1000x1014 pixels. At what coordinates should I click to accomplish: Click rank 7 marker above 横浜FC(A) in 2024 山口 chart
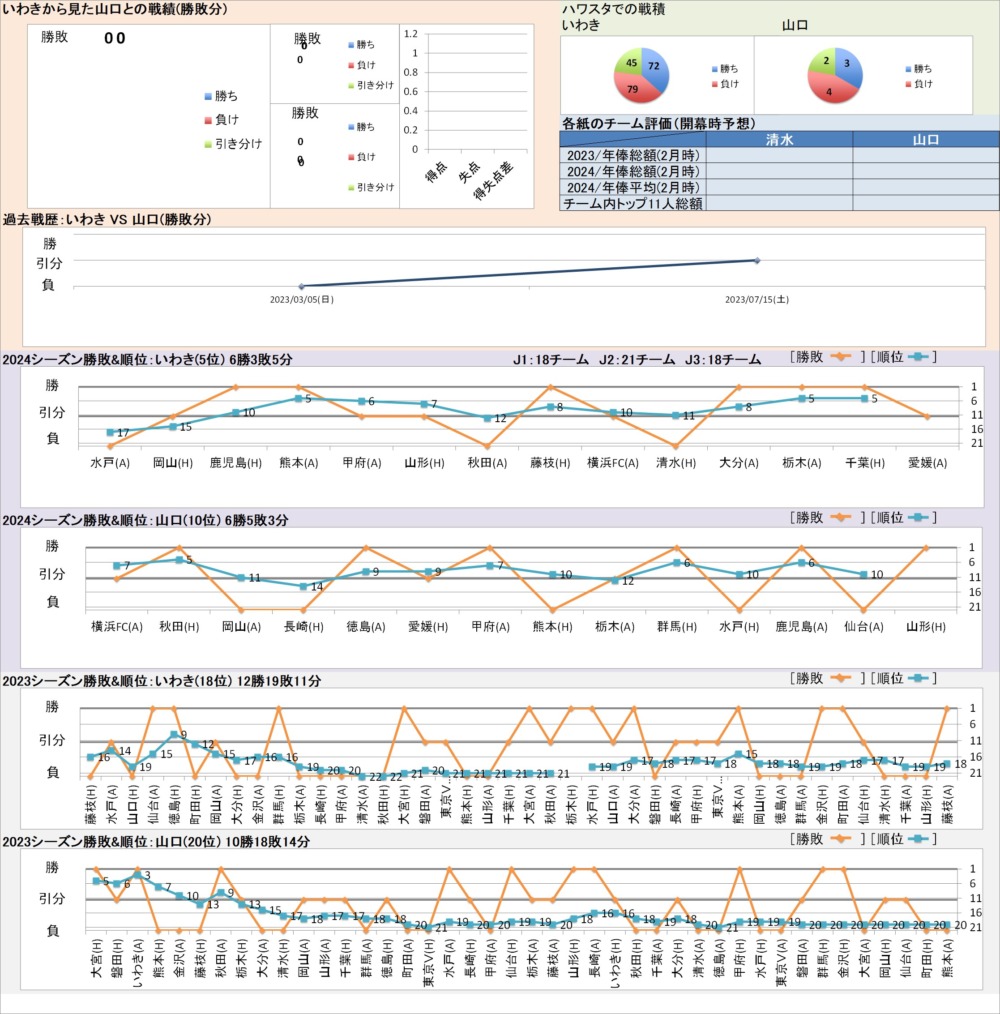point(117,566)
